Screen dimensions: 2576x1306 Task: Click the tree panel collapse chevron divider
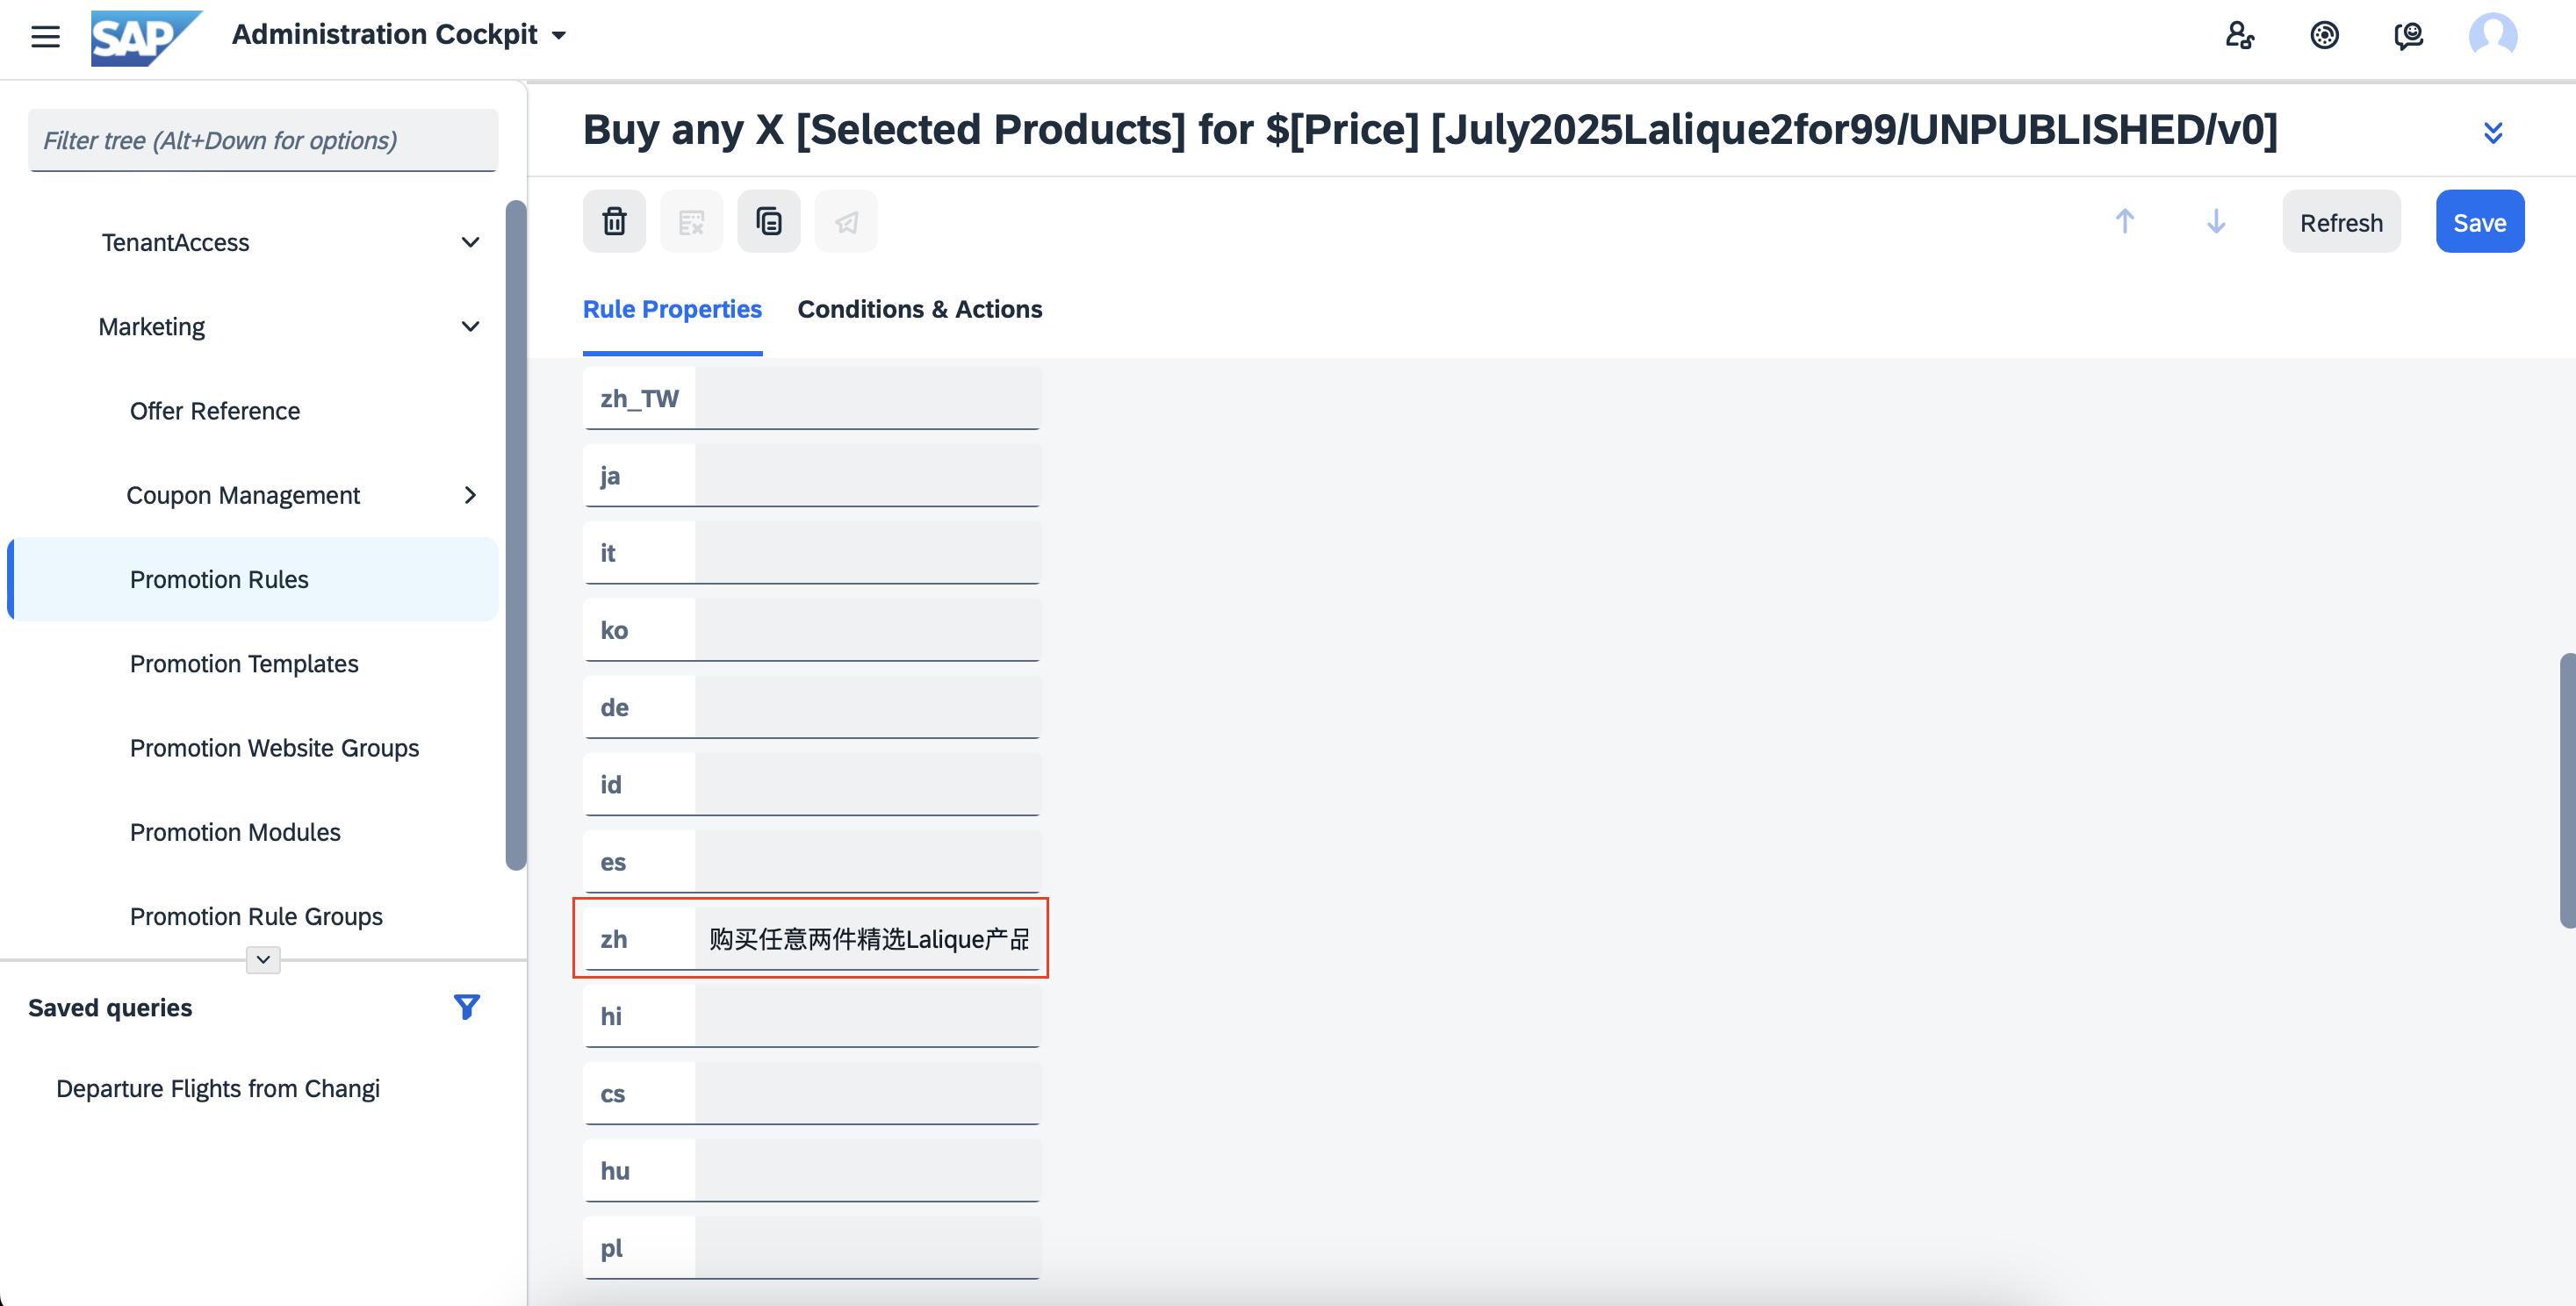click(263, 959)
